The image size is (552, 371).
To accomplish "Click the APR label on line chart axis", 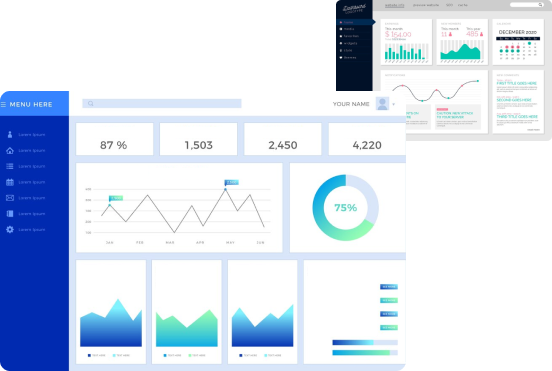I will 200,243.
